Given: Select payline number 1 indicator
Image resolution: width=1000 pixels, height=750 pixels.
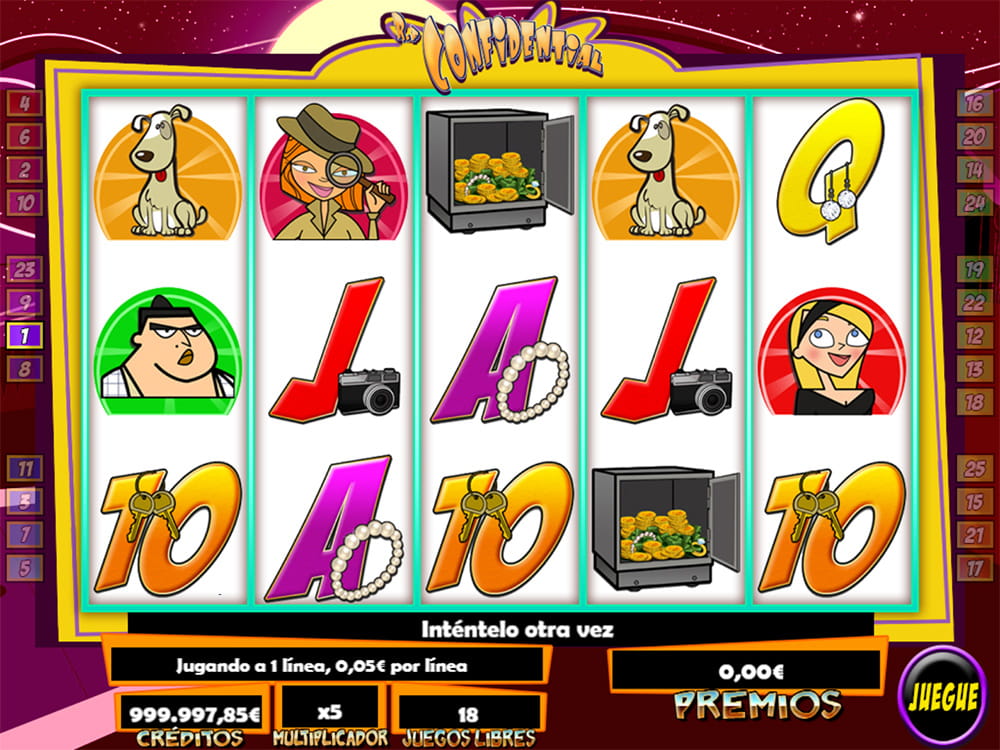Looking at the screenshot, I should coord(24,335).
